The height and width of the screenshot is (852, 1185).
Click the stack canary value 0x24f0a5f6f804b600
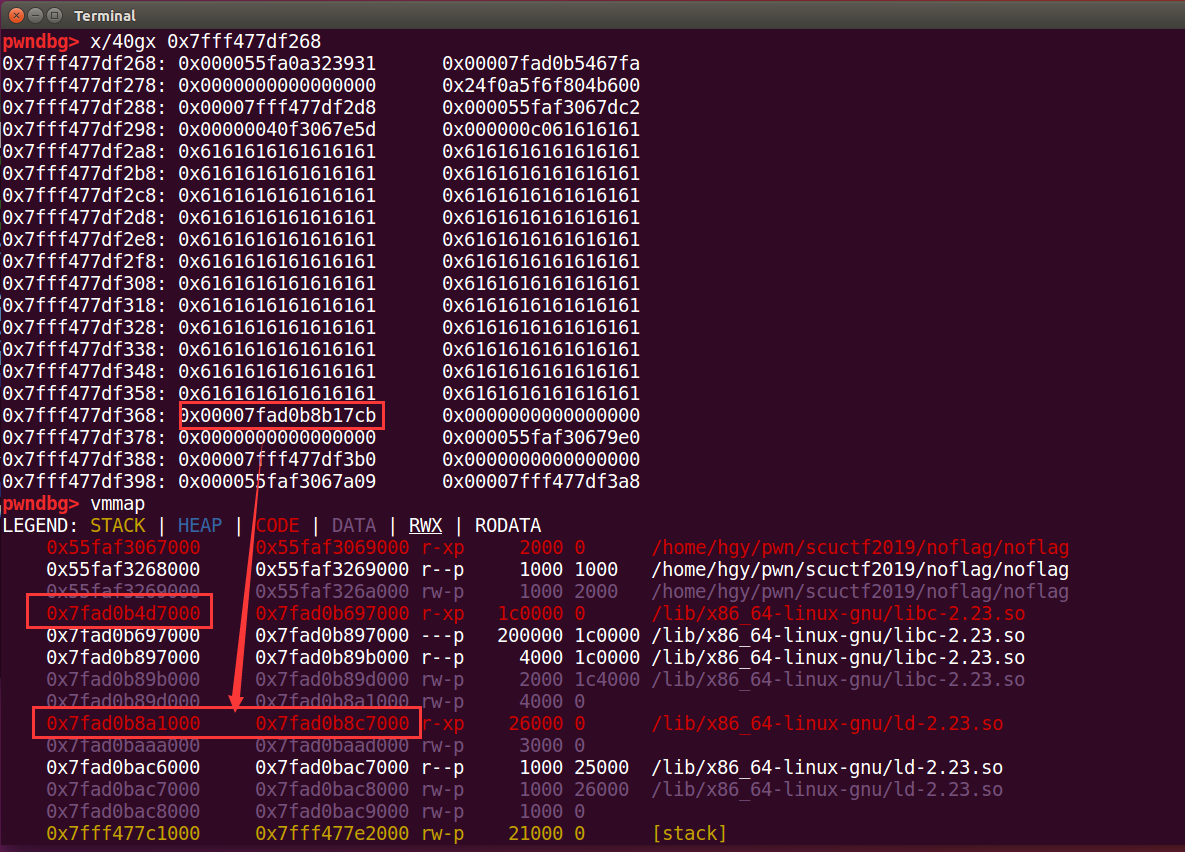540,85
